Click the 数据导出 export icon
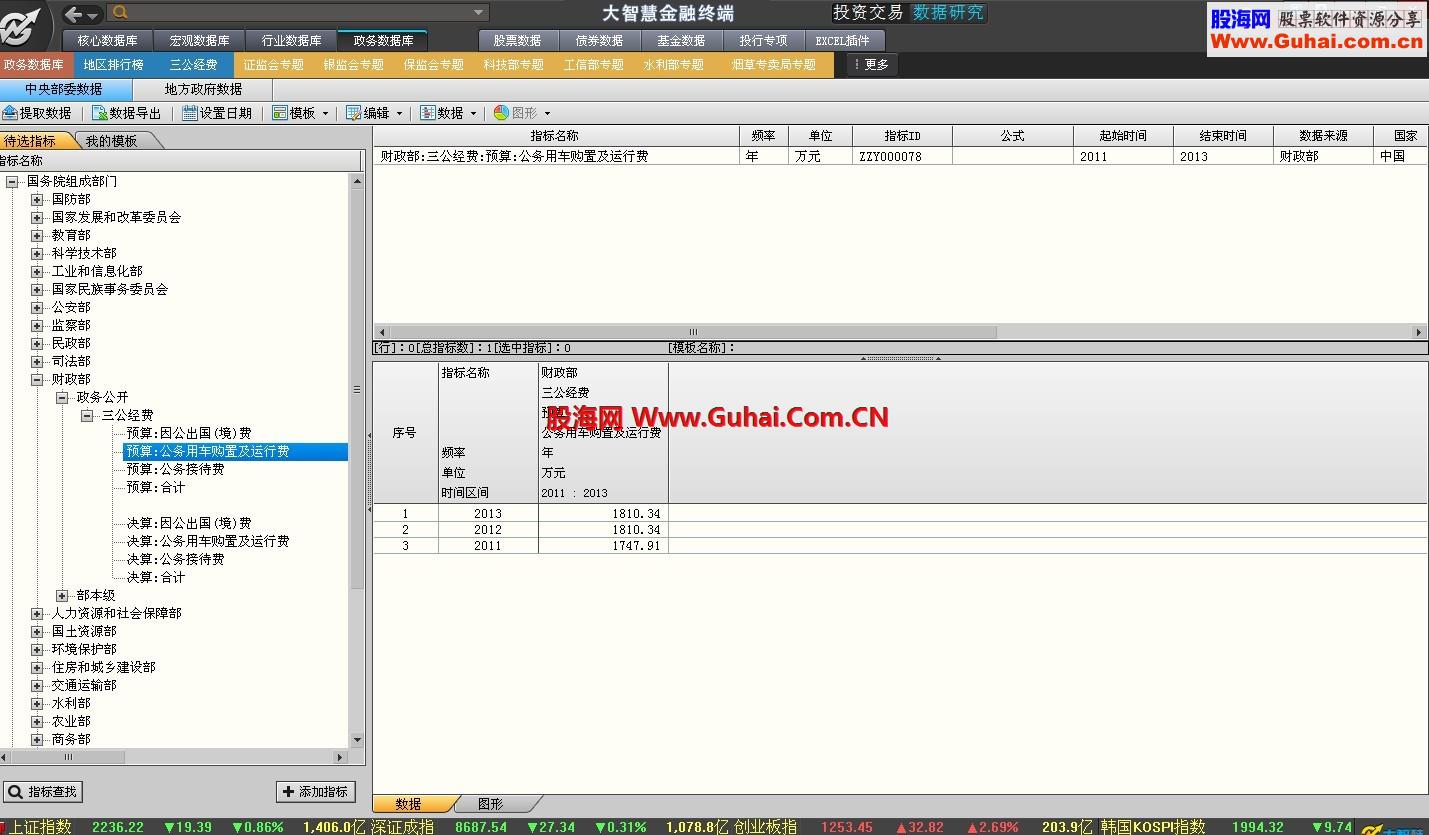1429x835 pixels. point(100,113)
